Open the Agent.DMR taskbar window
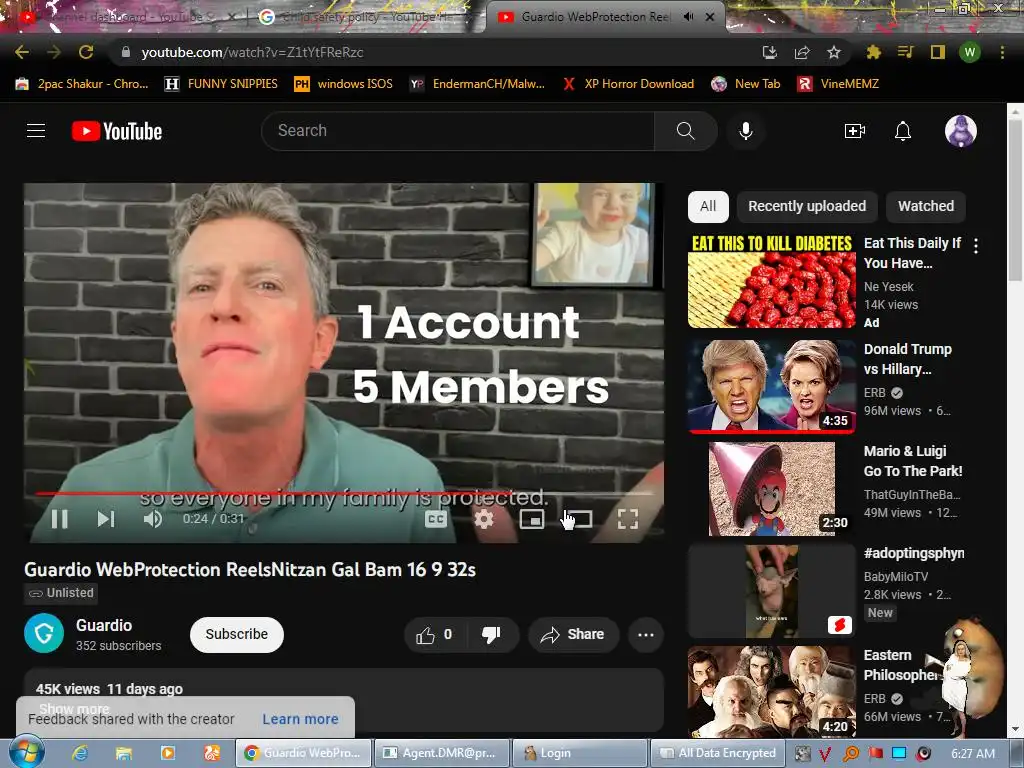This screenshot has width=1024, height=768. tap(441, 753)
